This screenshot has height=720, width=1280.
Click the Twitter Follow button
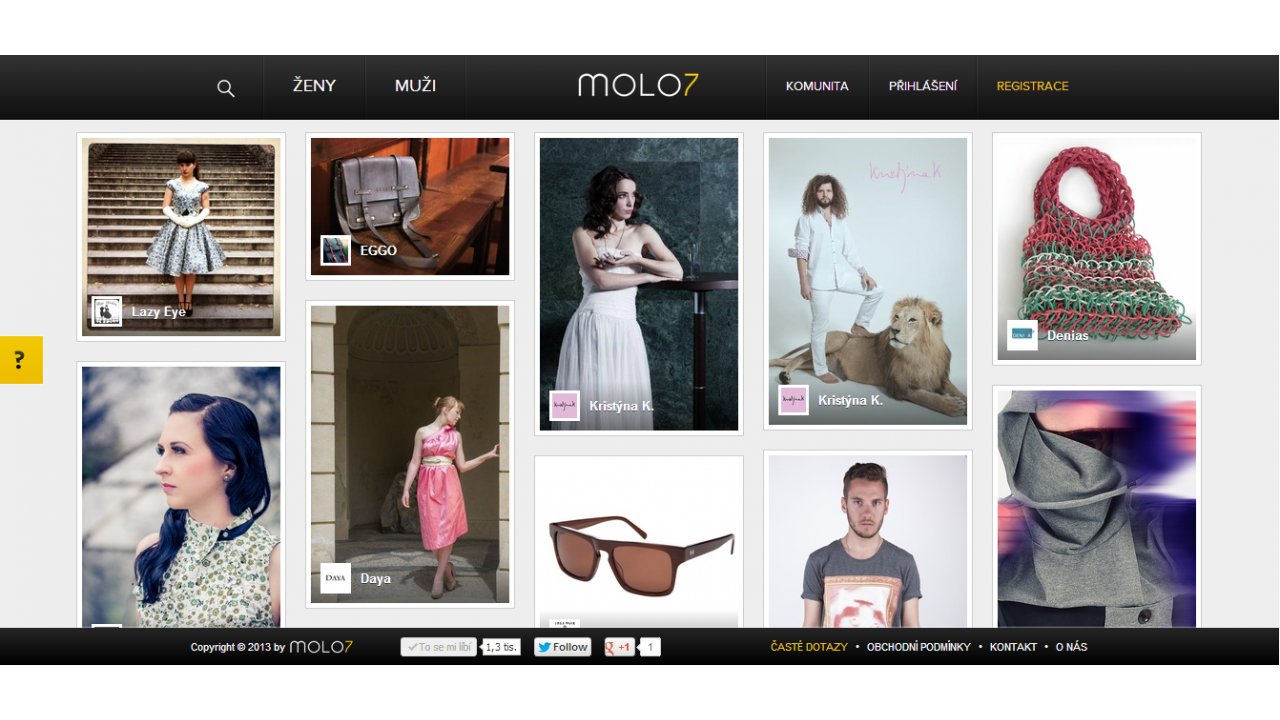click(562, 647)
